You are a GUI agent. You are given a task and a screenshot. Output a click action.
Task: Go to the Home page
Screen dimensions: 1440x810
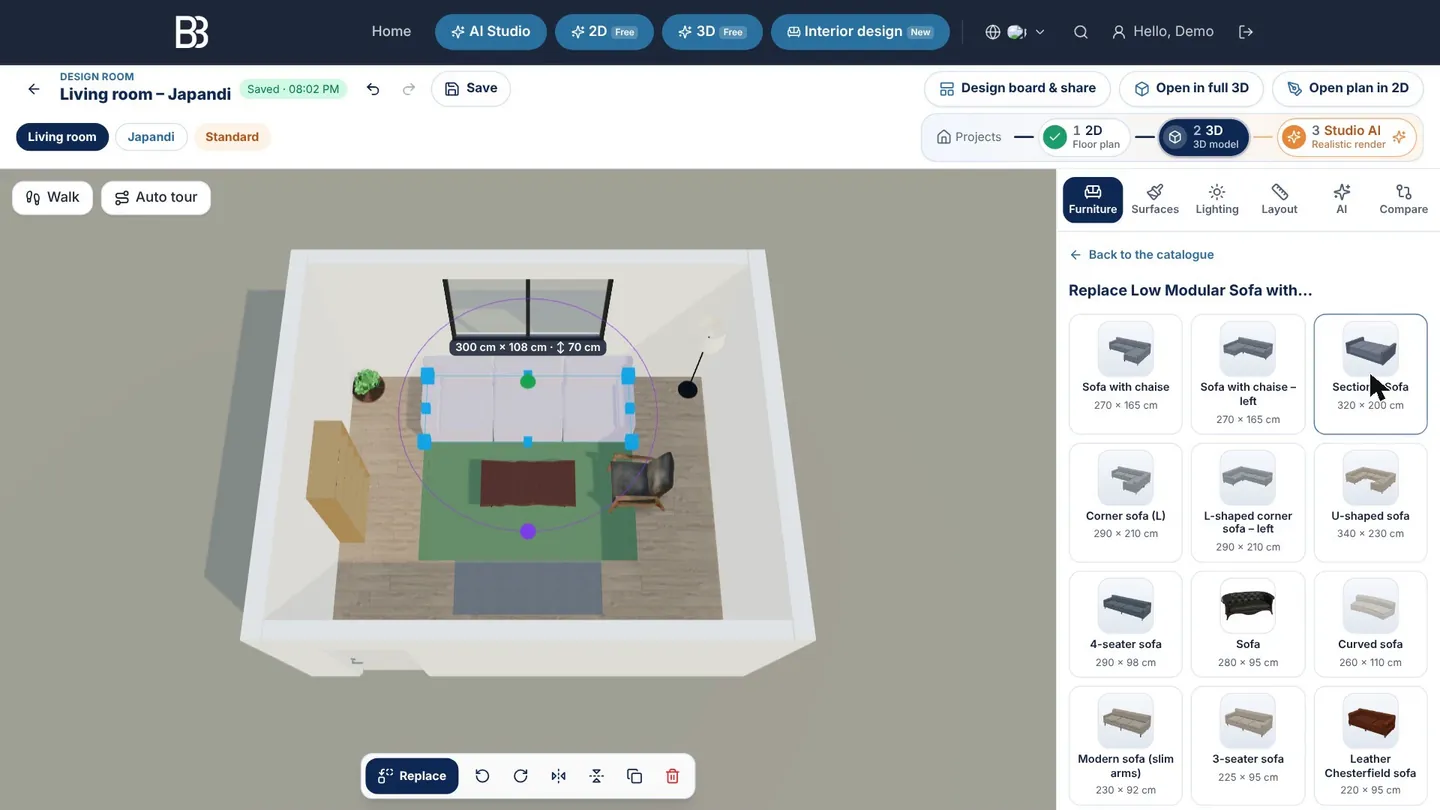coord(391,32)
